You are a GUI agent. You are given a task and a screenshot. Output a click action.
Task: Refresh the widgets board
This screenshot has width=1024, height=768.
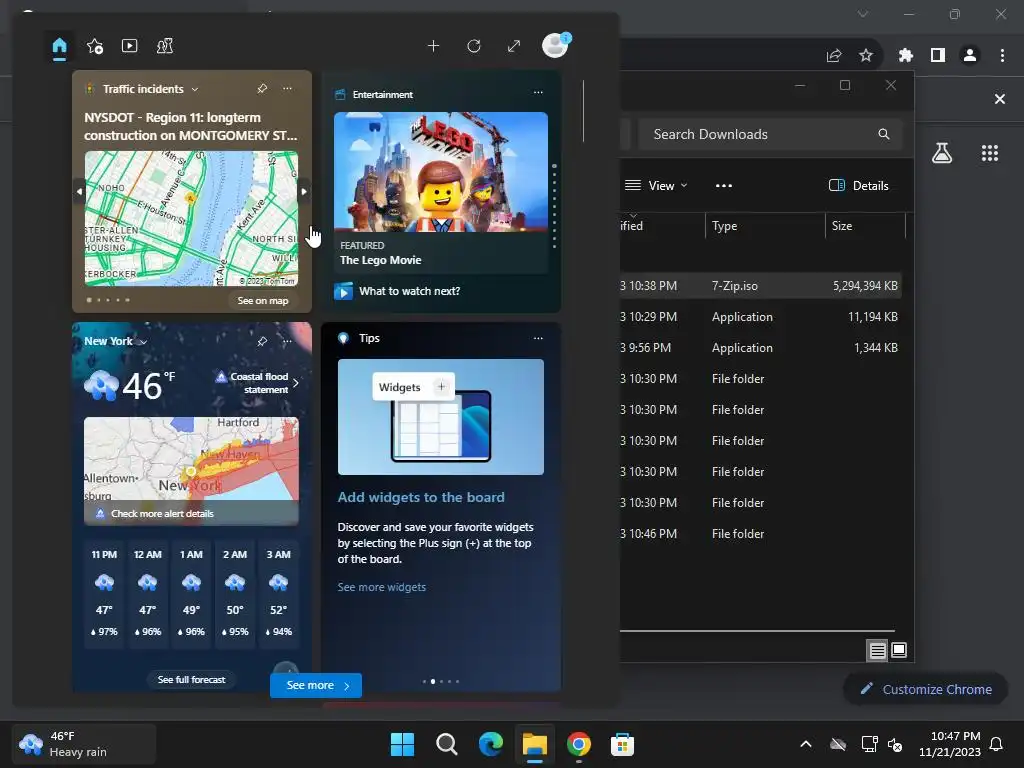coord(474,46)
